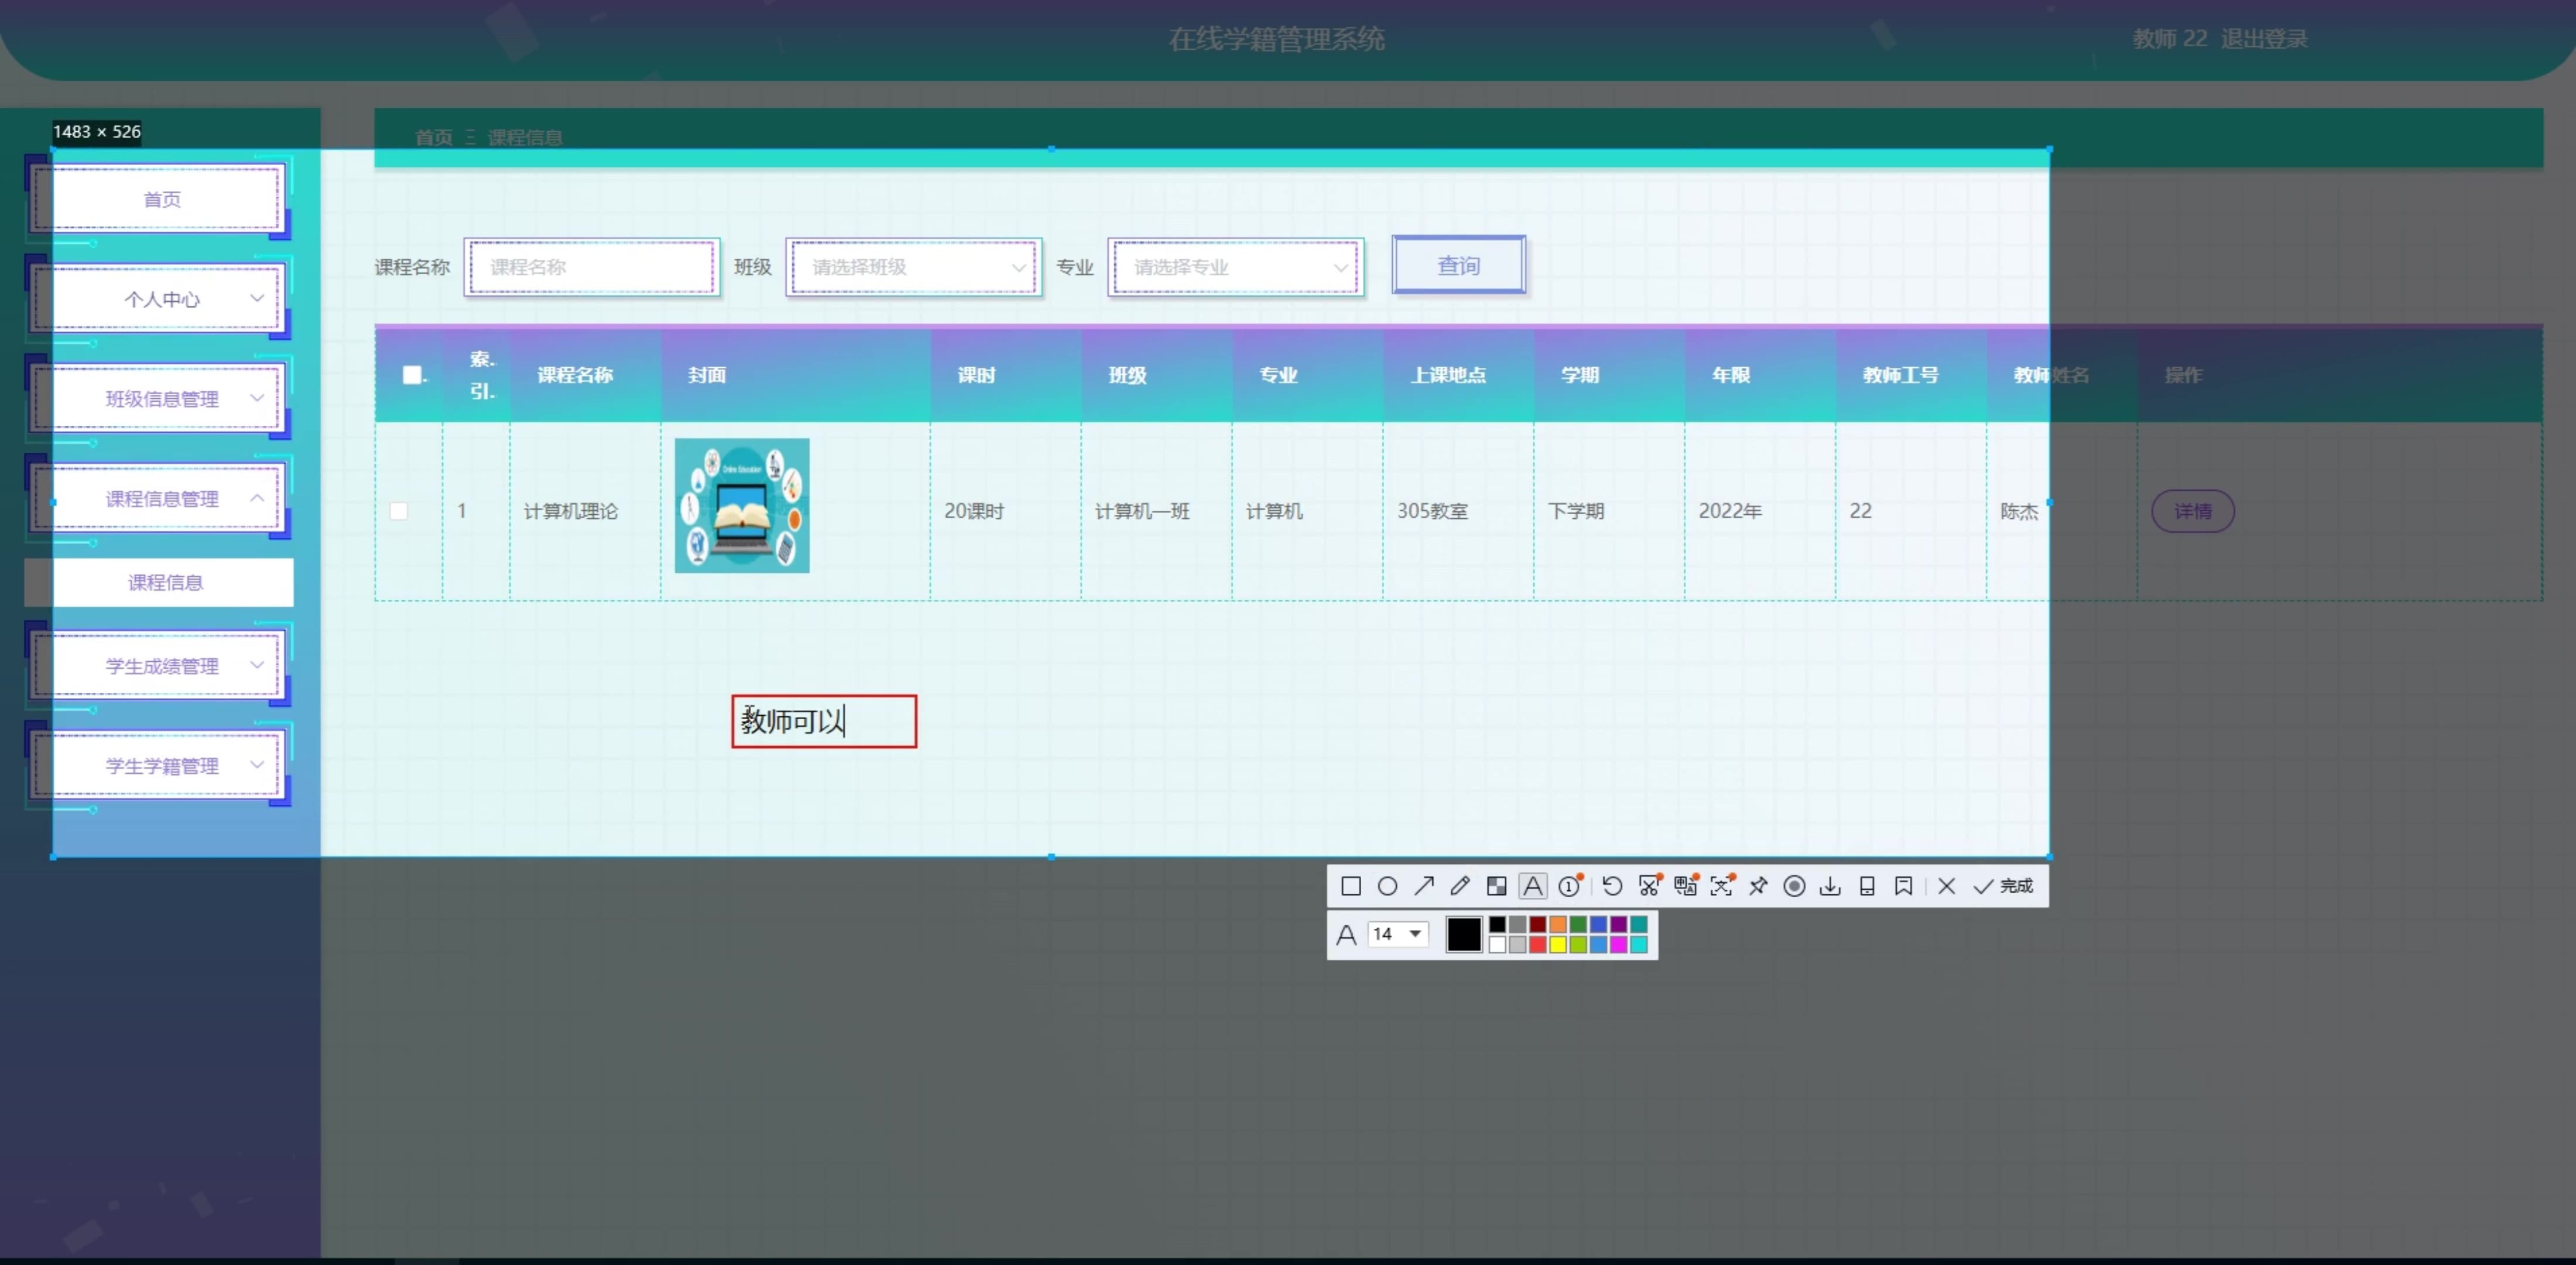Open 首页 in the sidebar
Screen dimensions: 2576x1265
pyautogui.click(x=162, y=199)
